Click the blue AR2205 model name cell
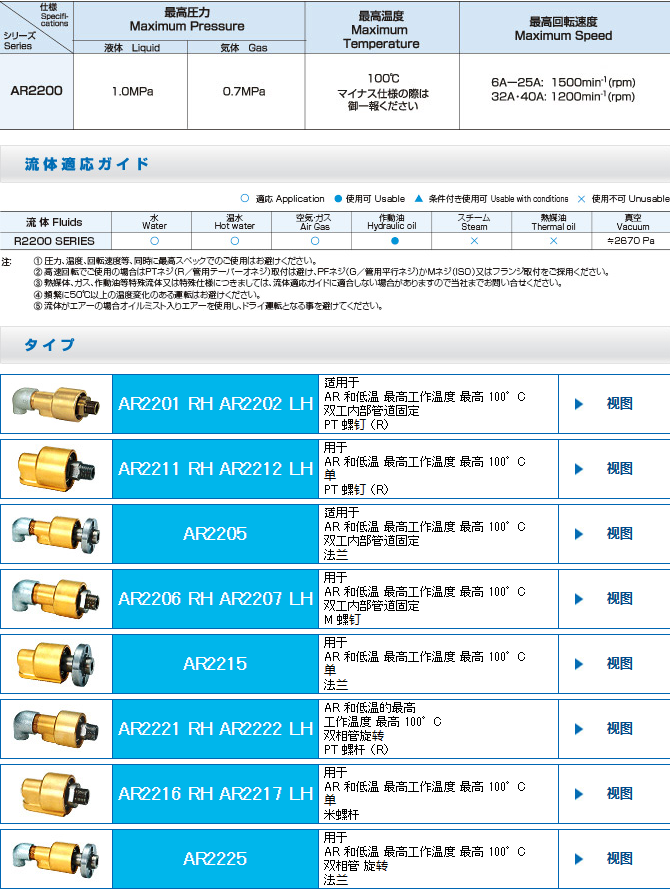 pos(215,534)
